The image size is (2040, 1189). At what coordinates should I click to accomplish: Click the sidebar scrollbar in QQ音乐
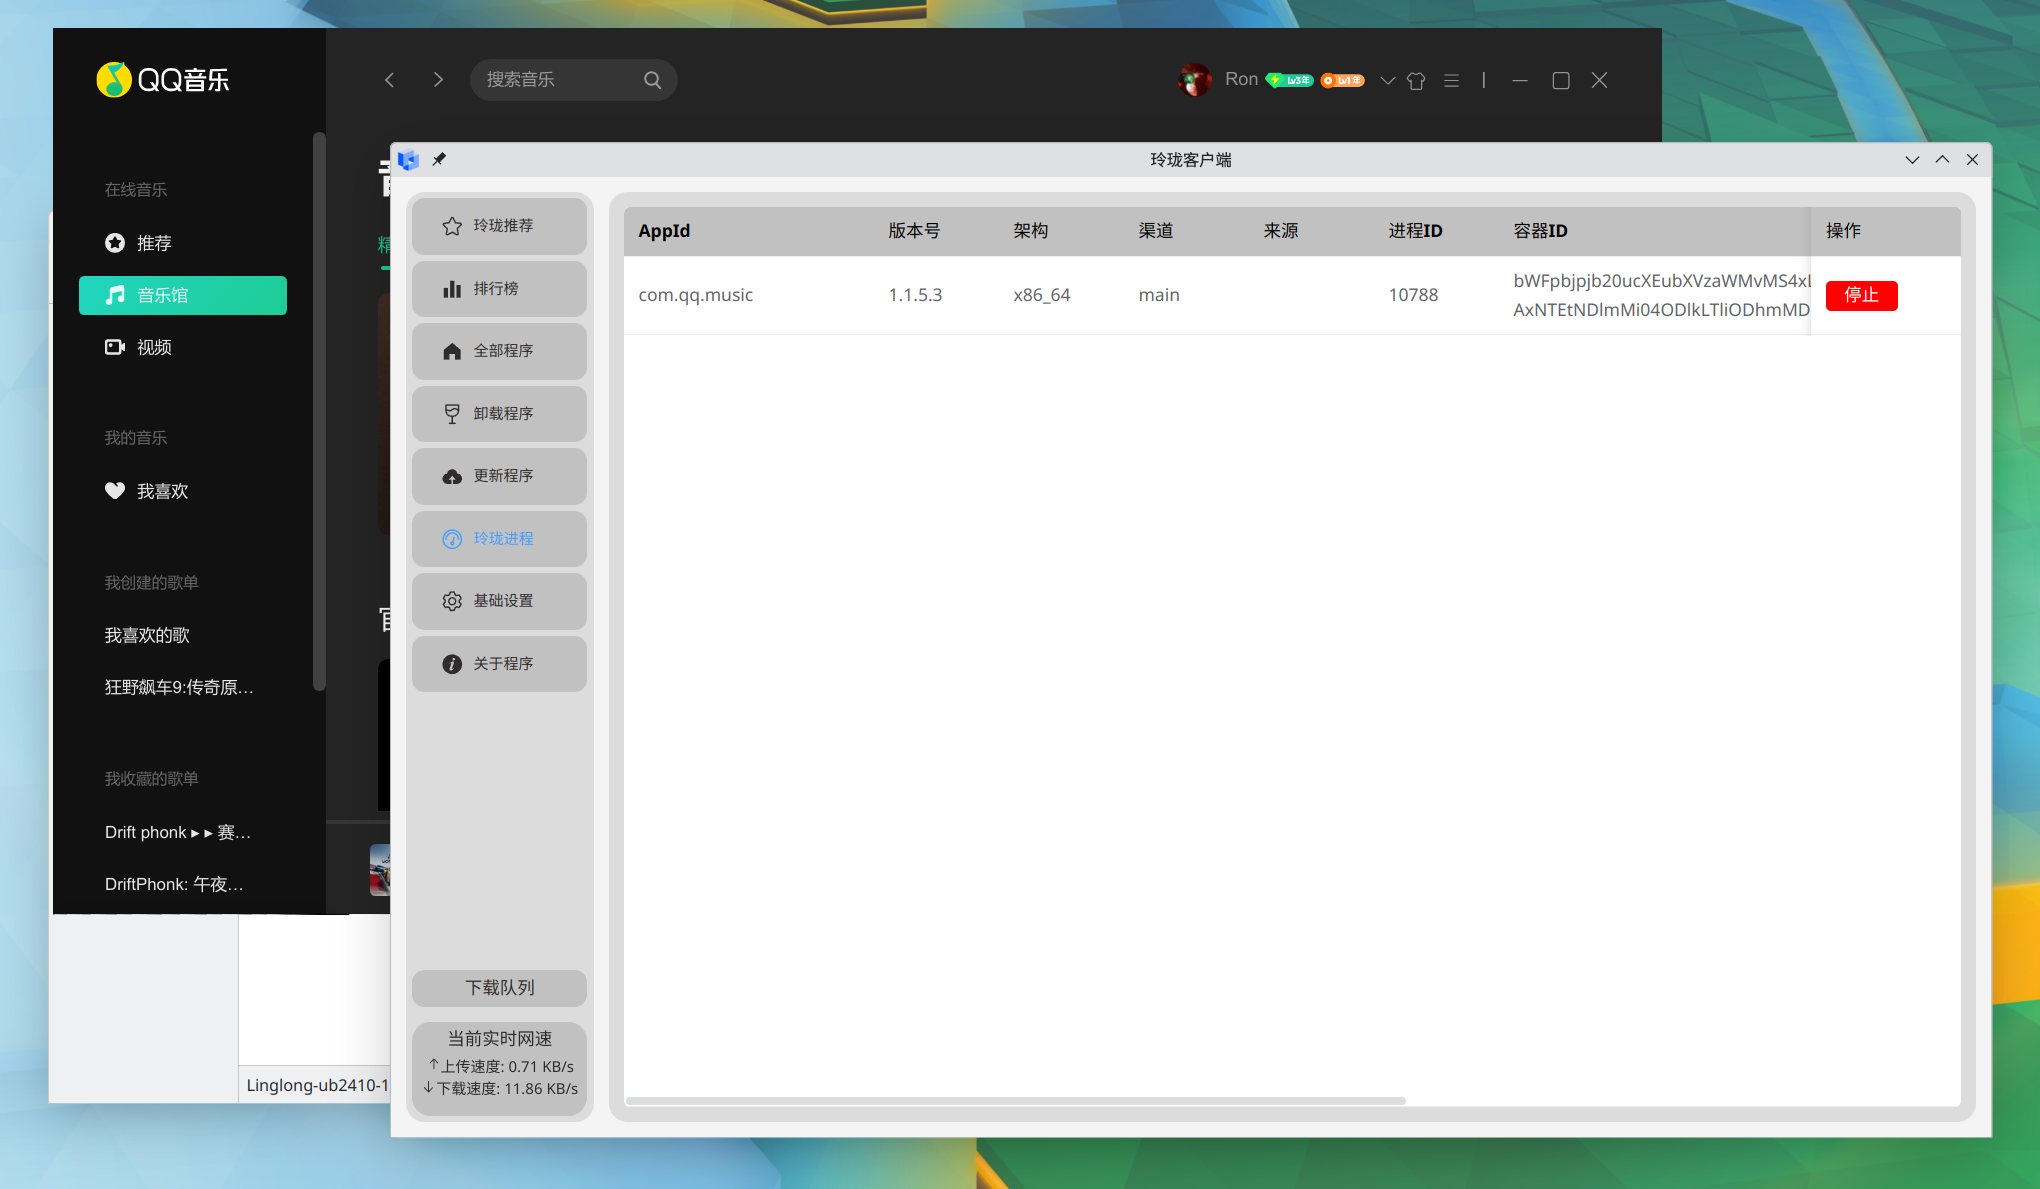[x=319, y=411]
